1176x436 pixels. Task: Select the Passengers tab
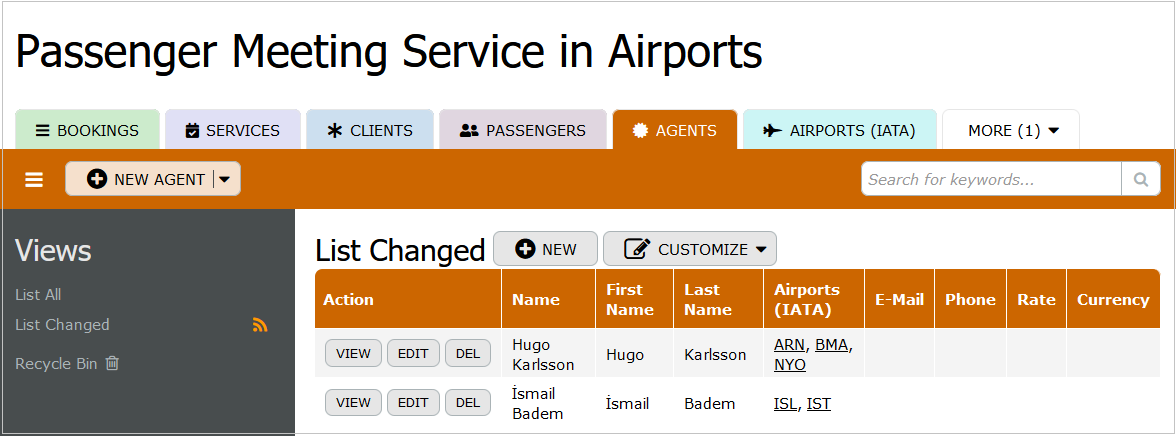click(x=523, y=131)
